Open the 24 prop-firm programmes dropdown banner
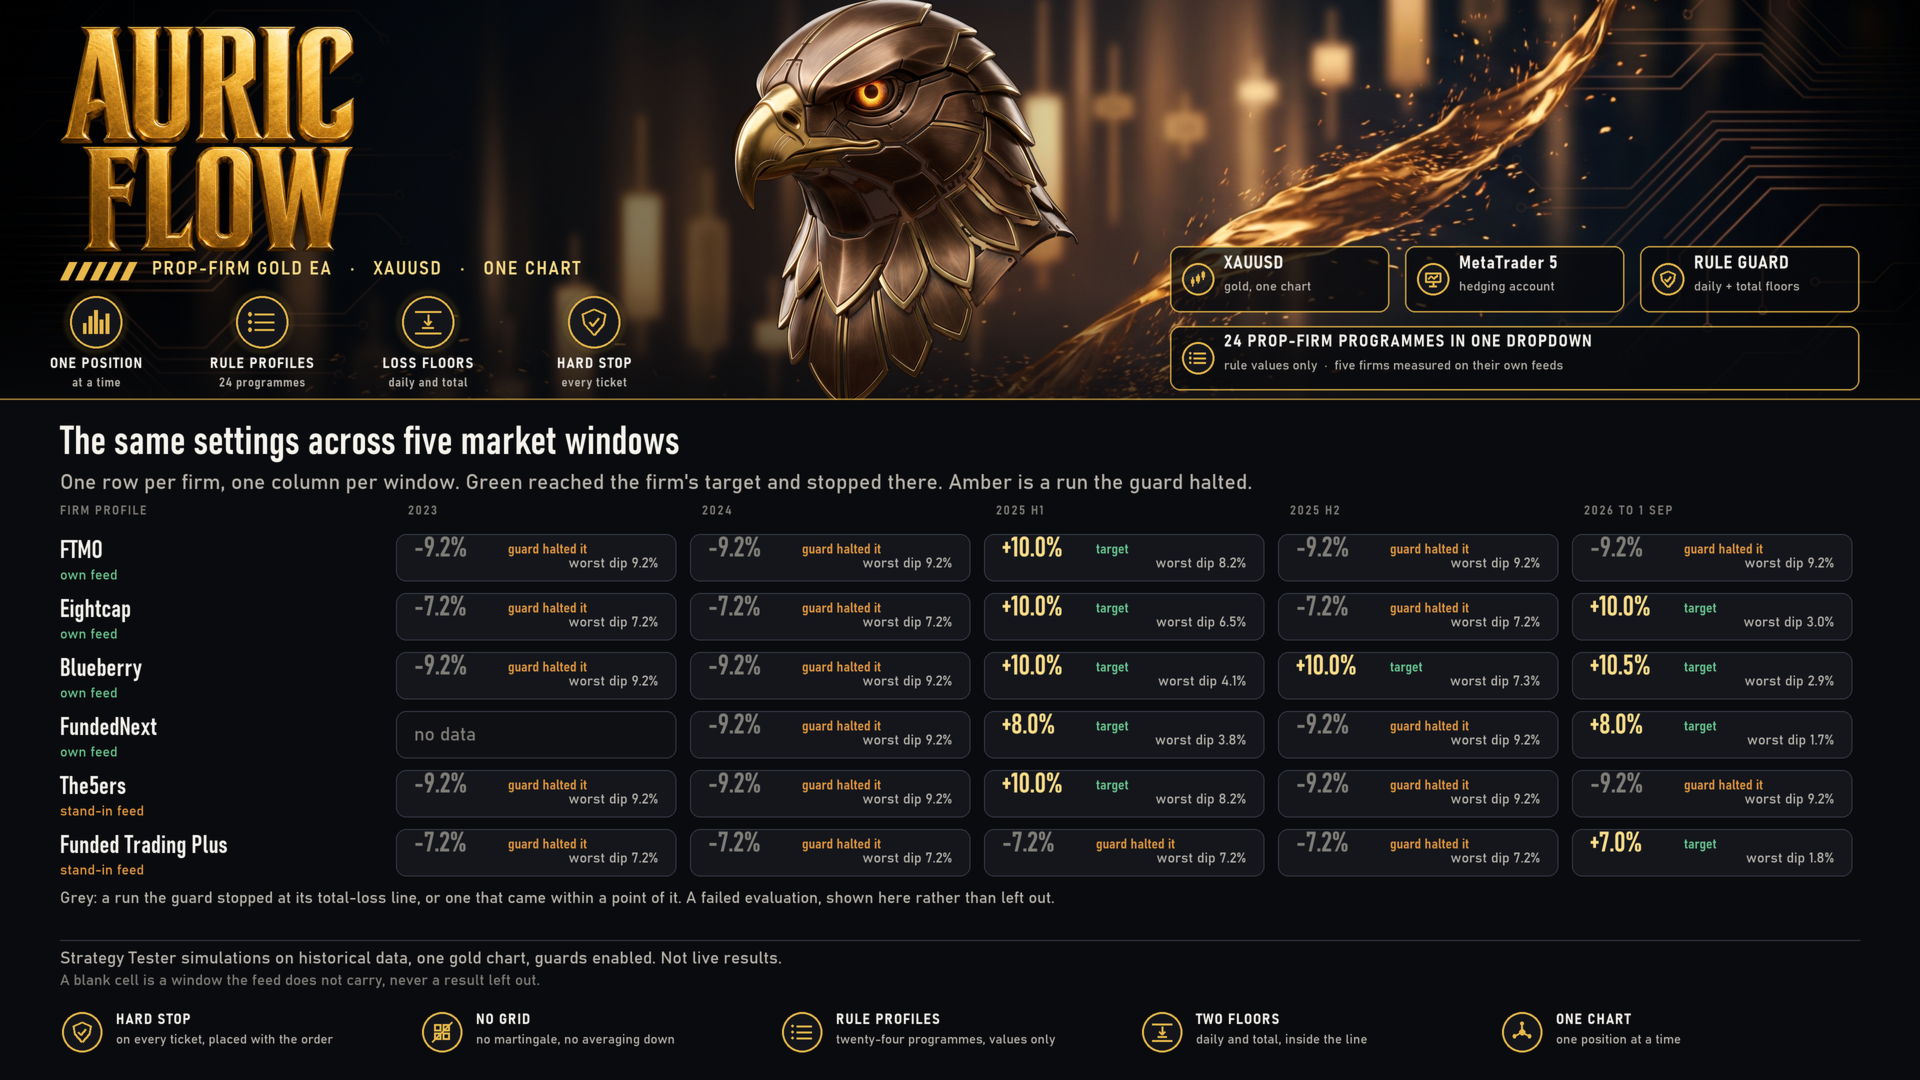Image resolution: width=1920 pixels, height=1080 pixels. tap(1514, 358)
